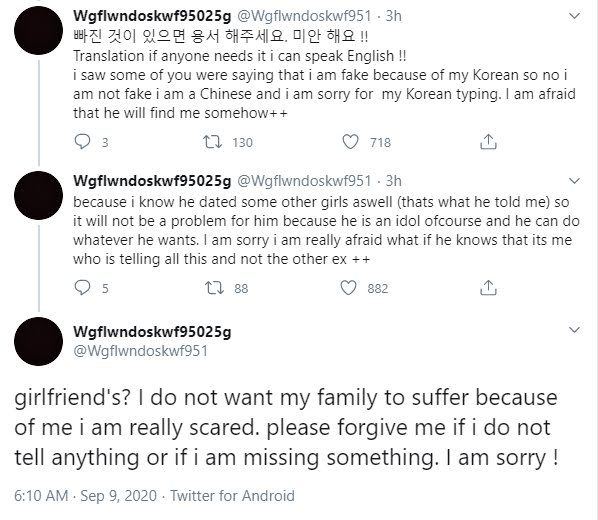The width and height of the screenshot is (598, 520).
Task: Click the Twitter for Android source link
Action: pyautogui.click(x=232, y=496)
